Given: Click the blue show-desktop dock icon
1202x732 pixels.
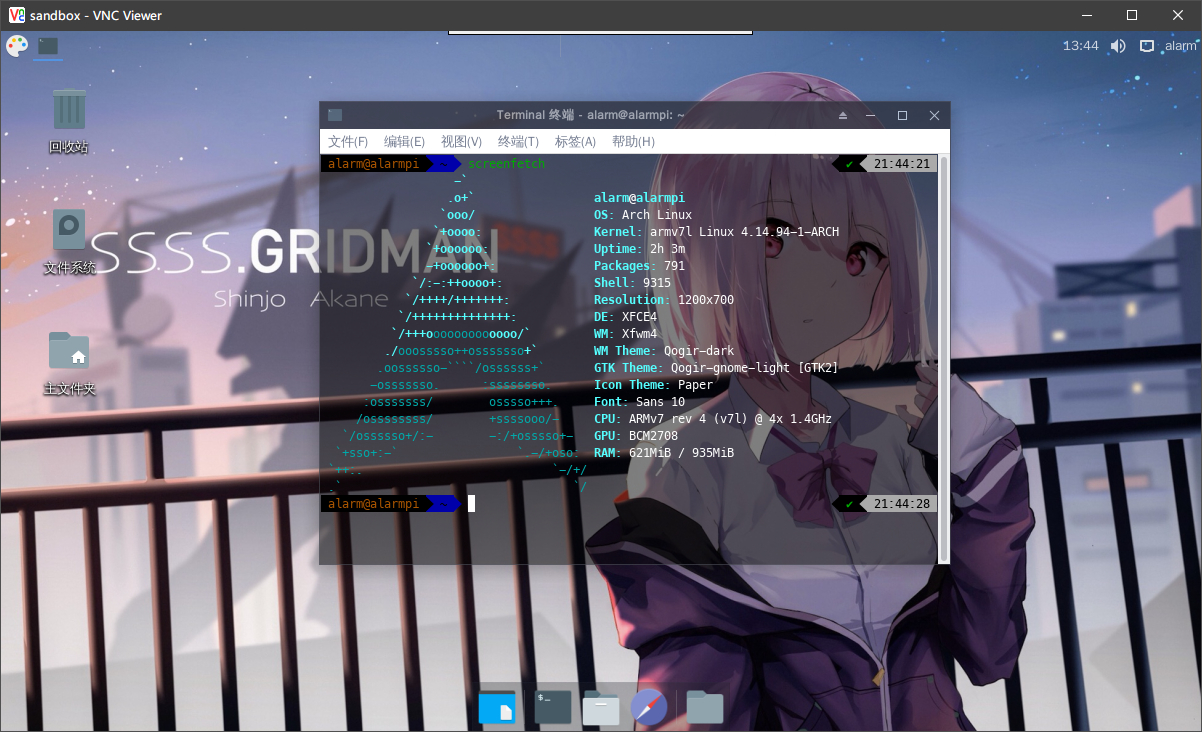Looking at the screenshot, I should (x=497, y=706).
